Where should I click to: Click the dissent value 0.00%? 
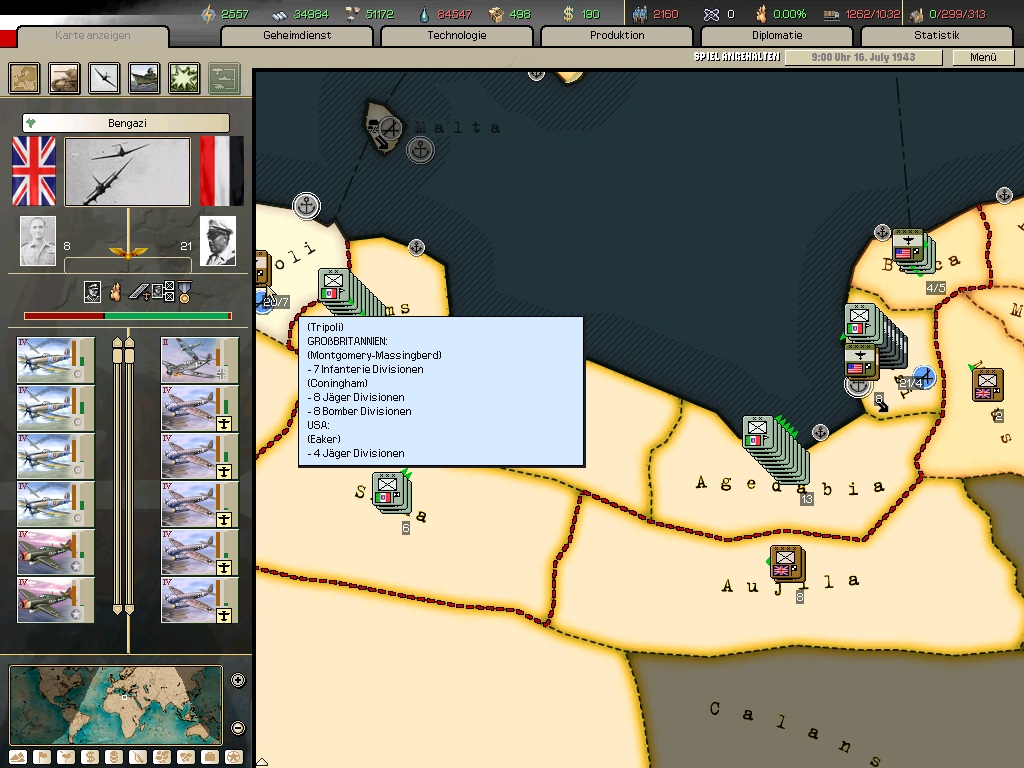(x=790, y=14)
